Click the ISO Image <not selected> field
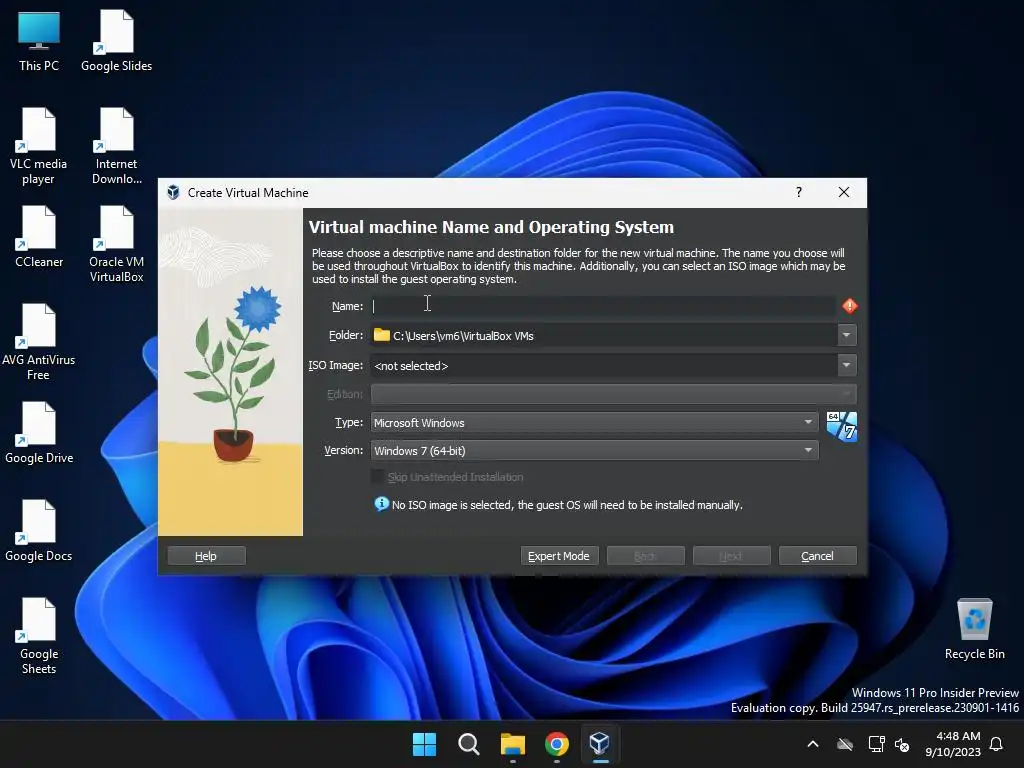 [603, 366]
